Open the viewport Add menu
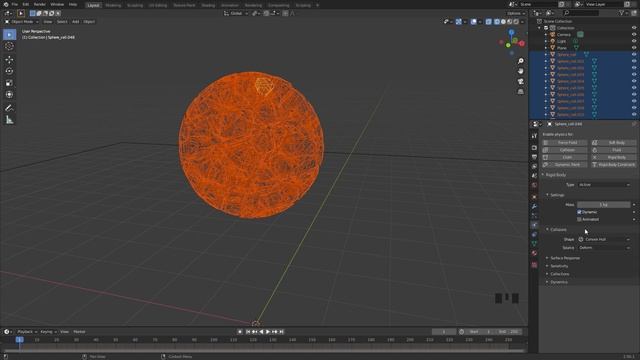The width and height of the screenshot is (640, 360). [76, 22]
